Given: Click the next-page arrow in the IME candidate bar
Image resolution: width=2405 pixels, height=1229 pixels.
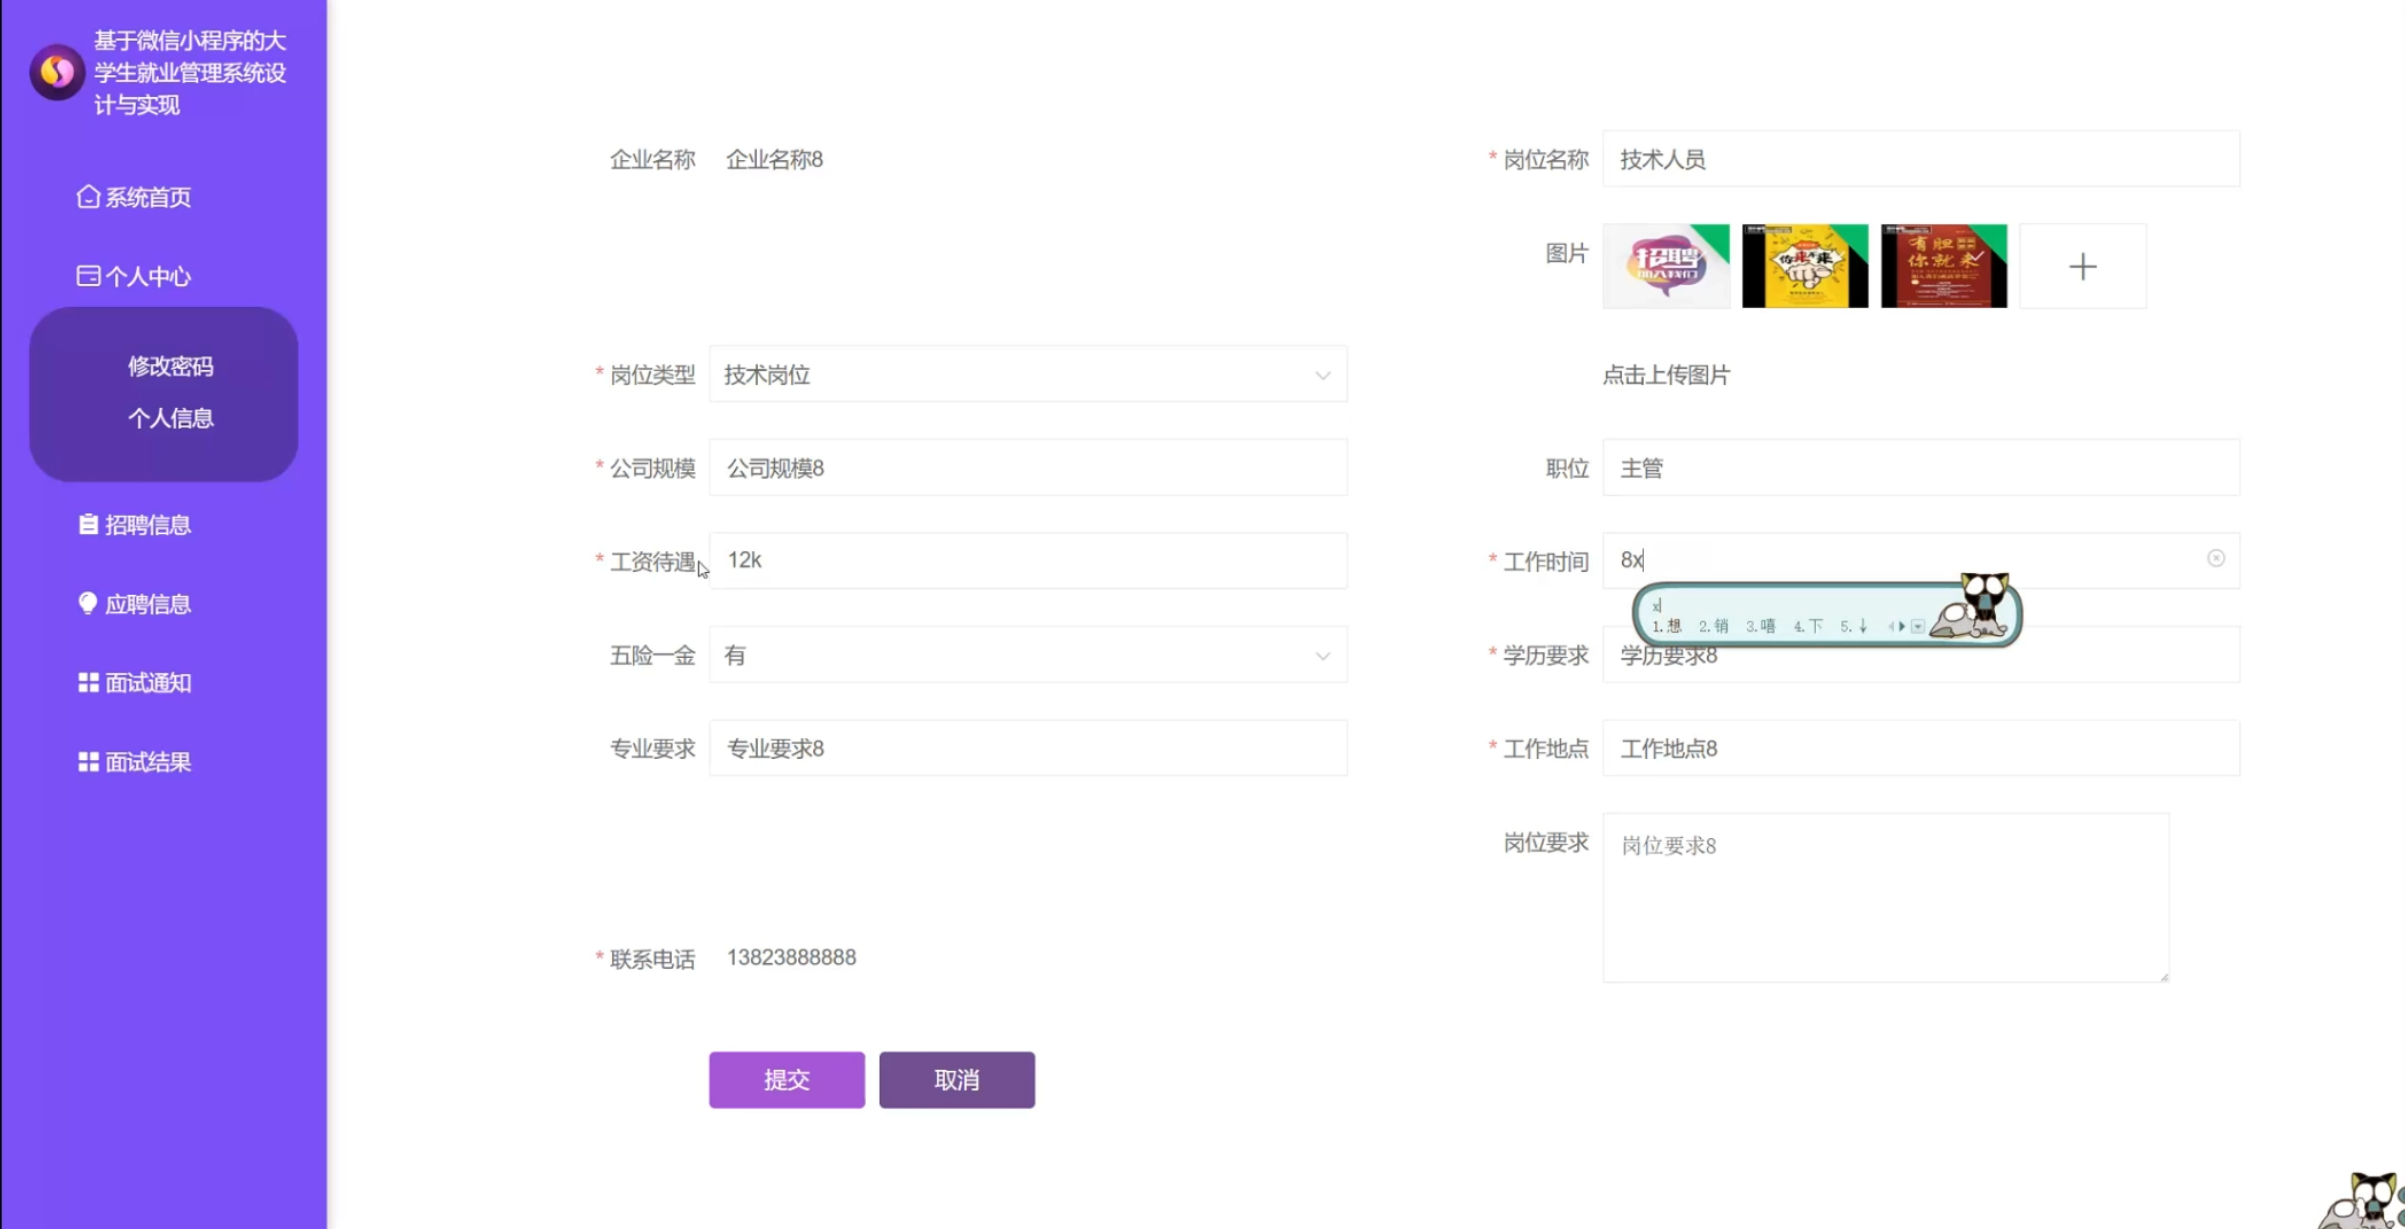Looking at the screenshot, I should pyautogui.click(x=1902, y=626).
